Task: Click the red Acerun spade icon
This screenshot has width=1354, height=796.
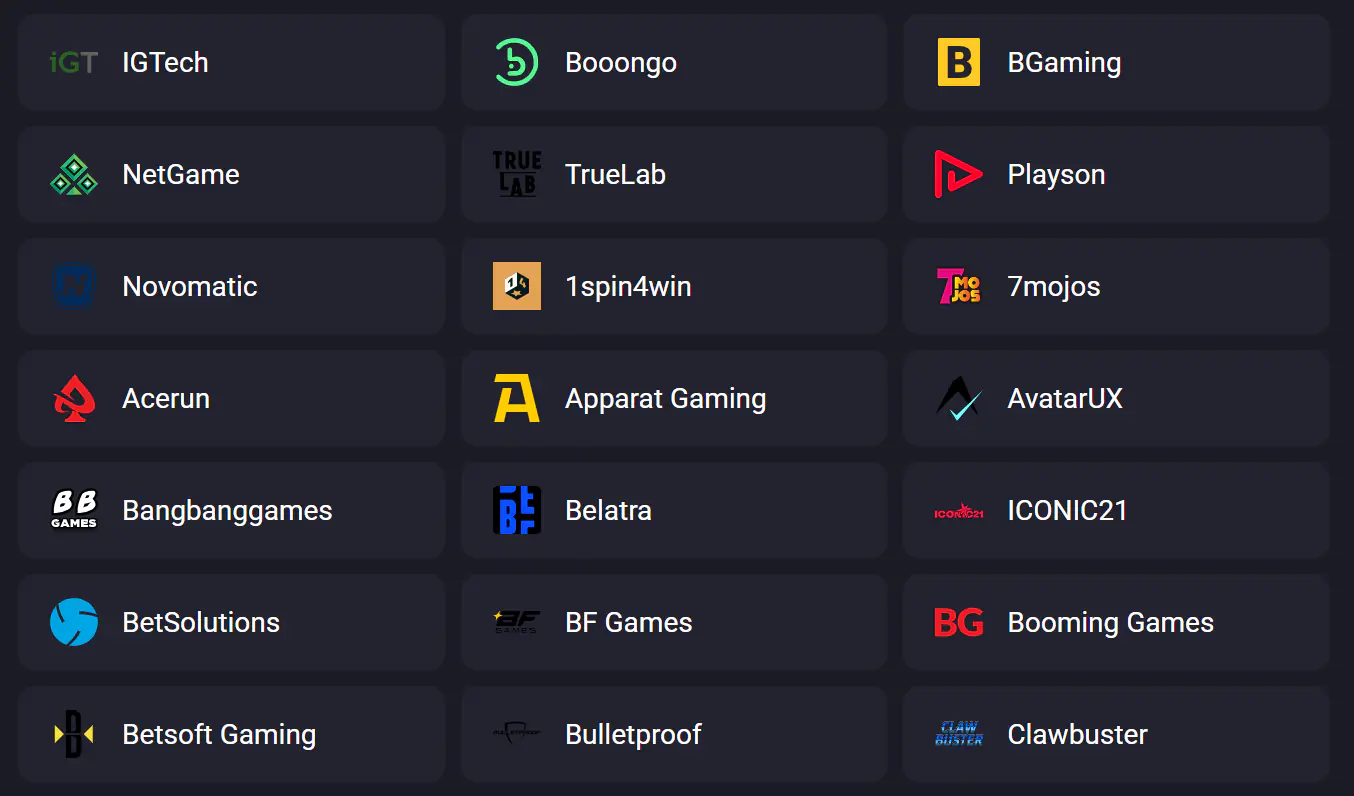Action: coord(74,399)
